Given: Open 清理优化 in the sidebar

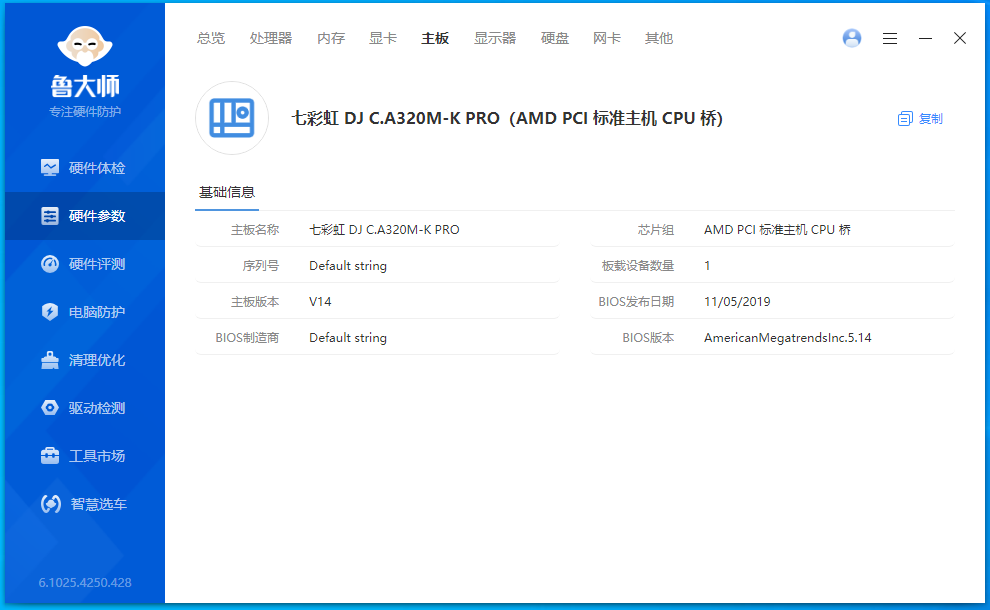Looking at the screenshot, I should tap(85, 360).
